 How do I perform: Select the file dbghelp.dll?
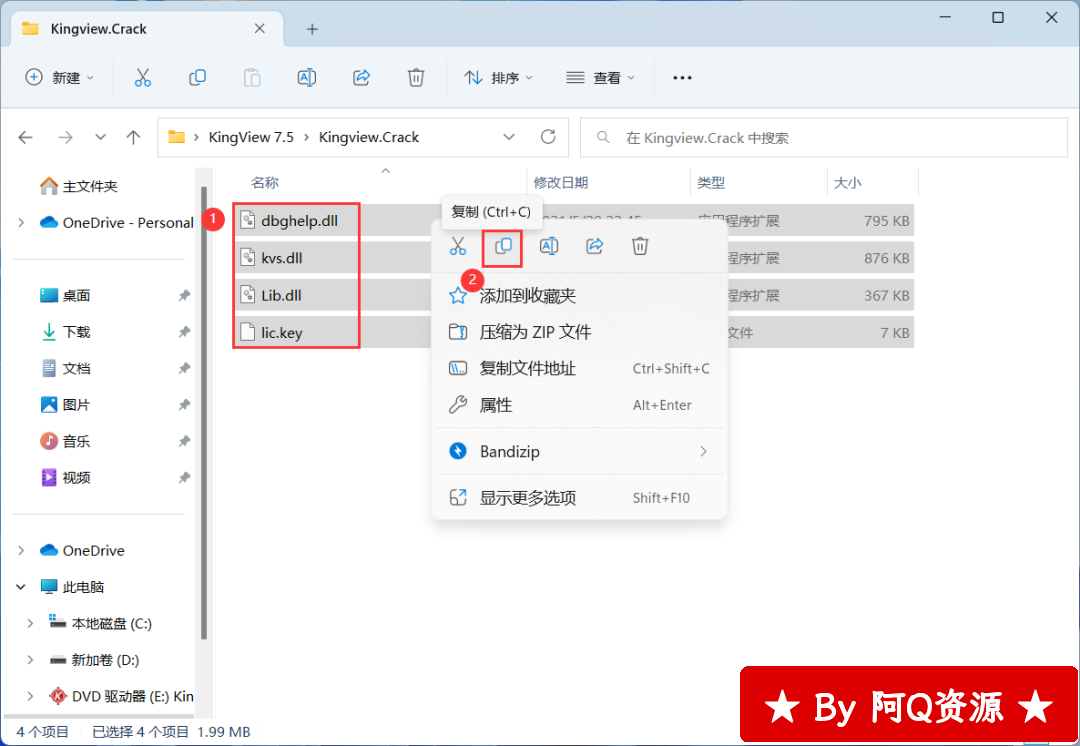pyautogui.click(x=300, y=221)
